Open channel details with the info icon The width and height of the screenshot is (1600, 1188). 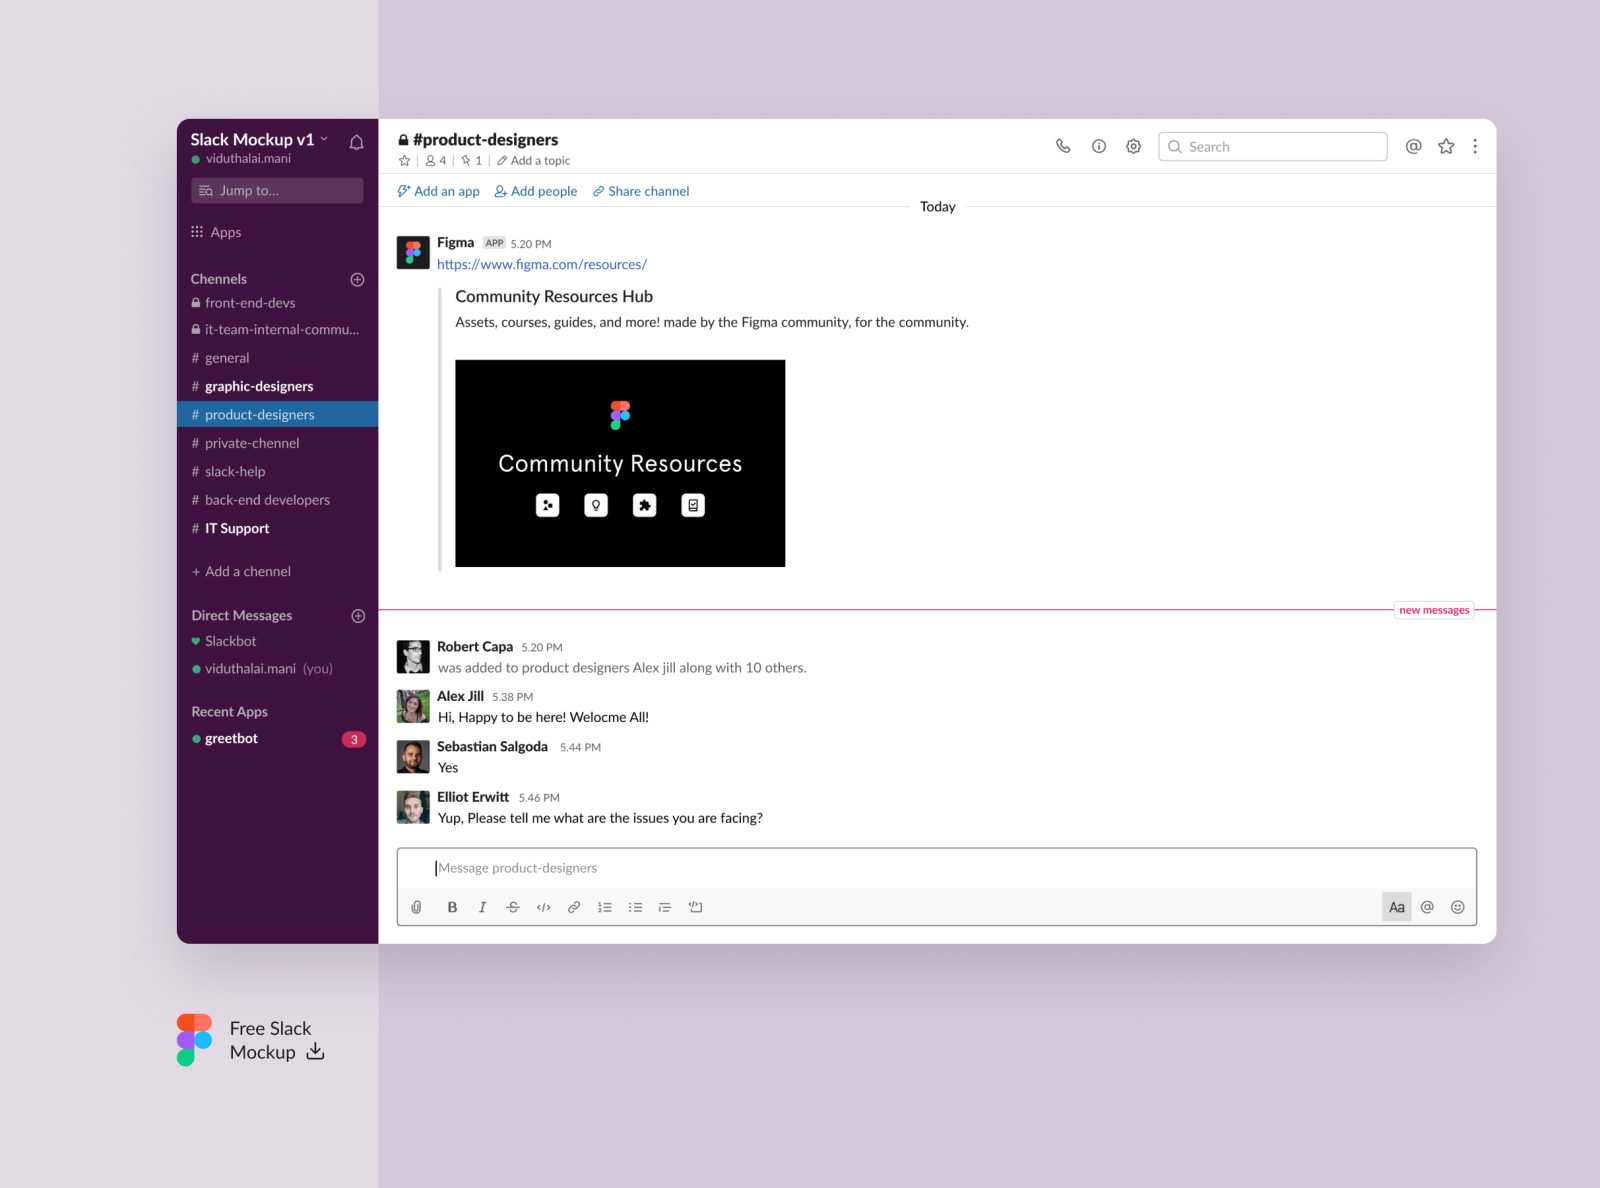(x=1098, y=146)
